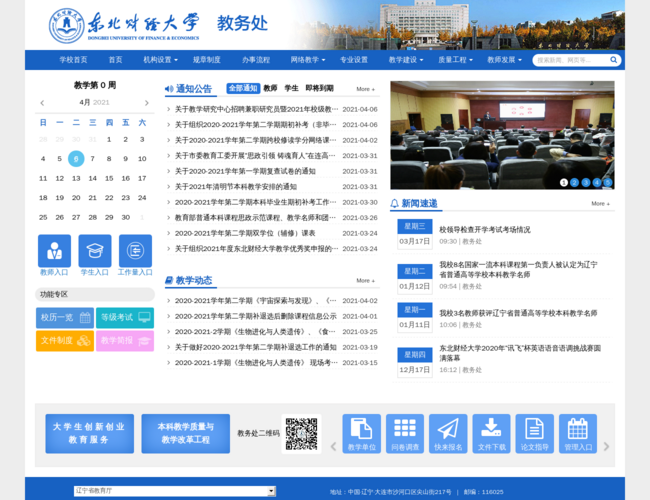This screenshot has width=650, height=500.
Task: Click the search magnifier icon
Action: coord(614,60)
